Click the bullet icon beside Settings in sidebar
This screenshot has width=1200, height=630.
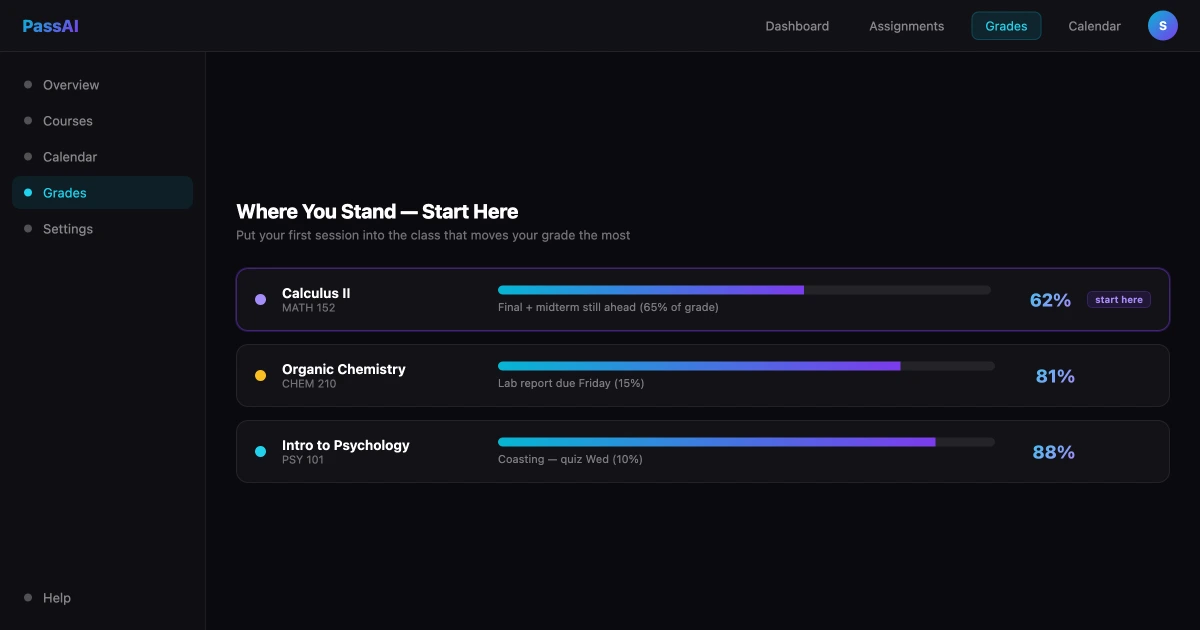coord(28,229)
